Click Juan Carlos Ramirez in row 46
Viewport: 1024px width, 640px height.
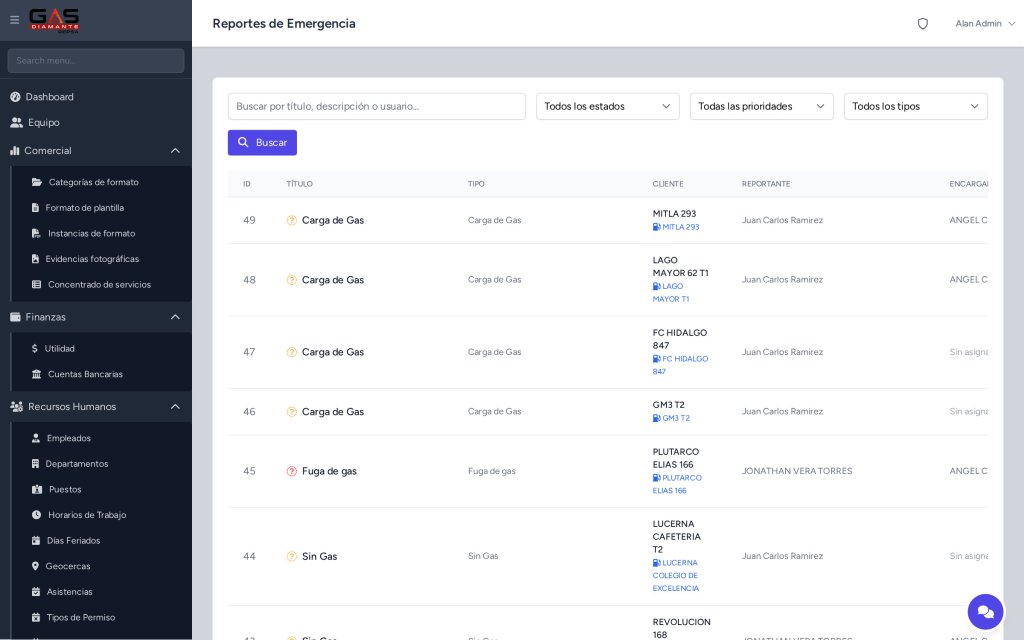[782, 411]
